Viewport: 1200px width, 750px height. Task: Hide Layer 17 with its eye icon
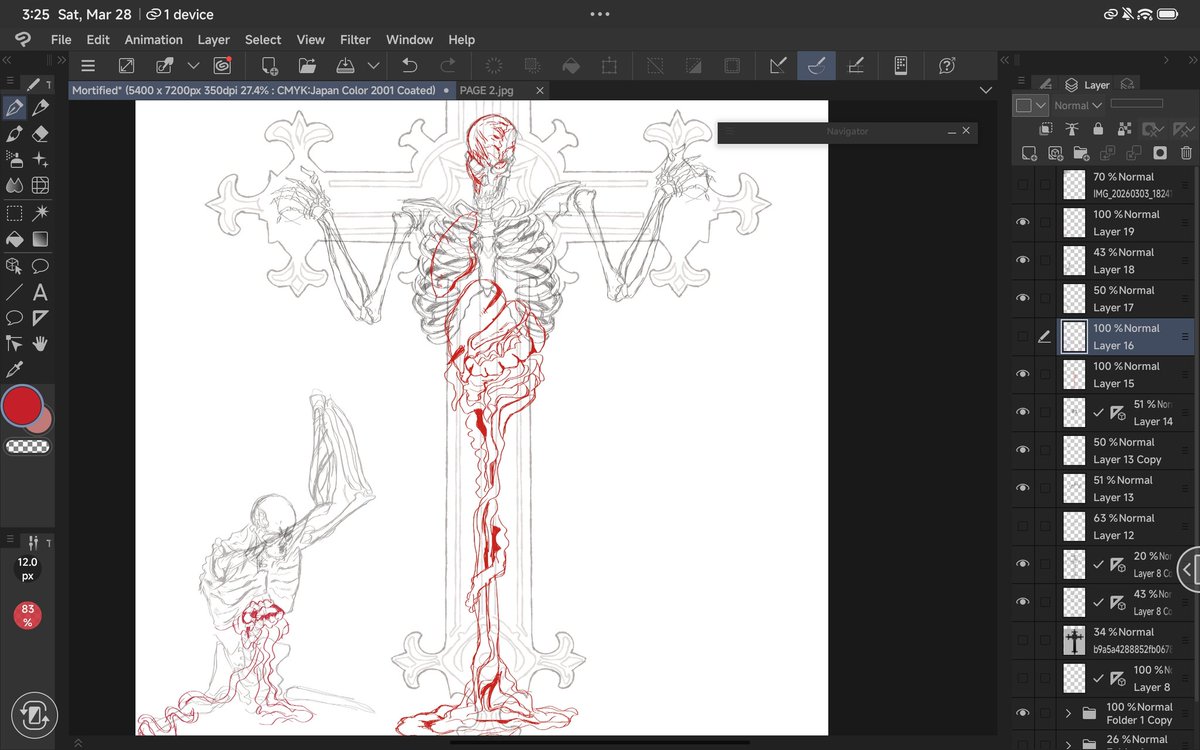coord(1022,298)
